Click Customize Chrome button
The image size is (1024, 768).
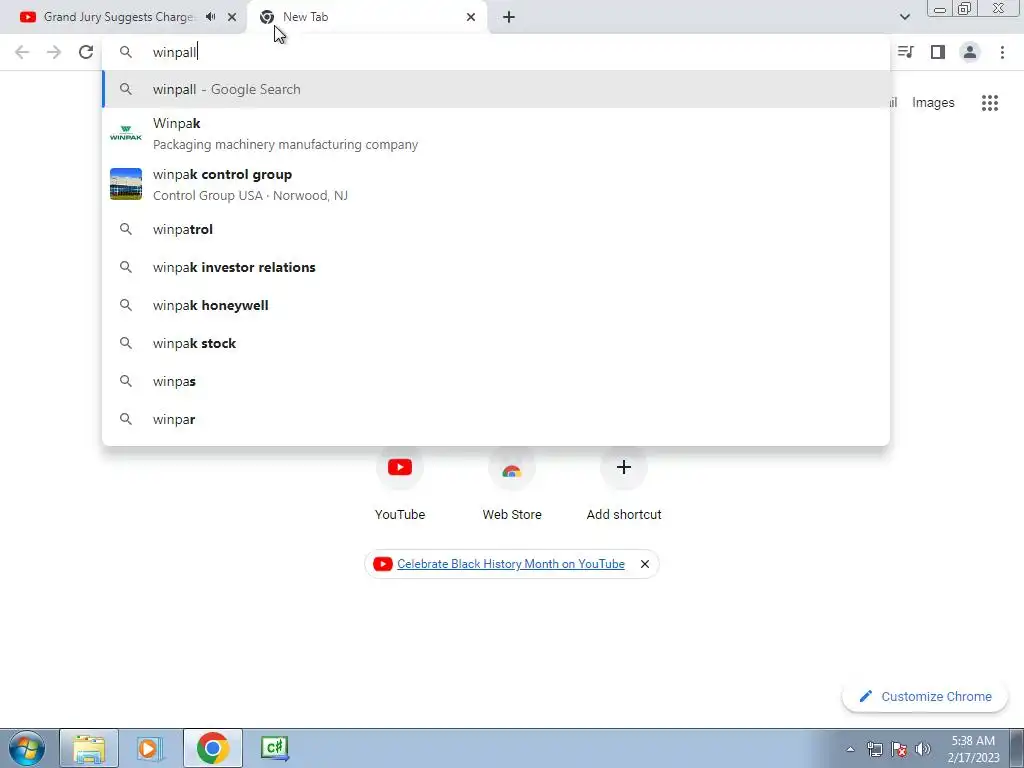[925, 697]
